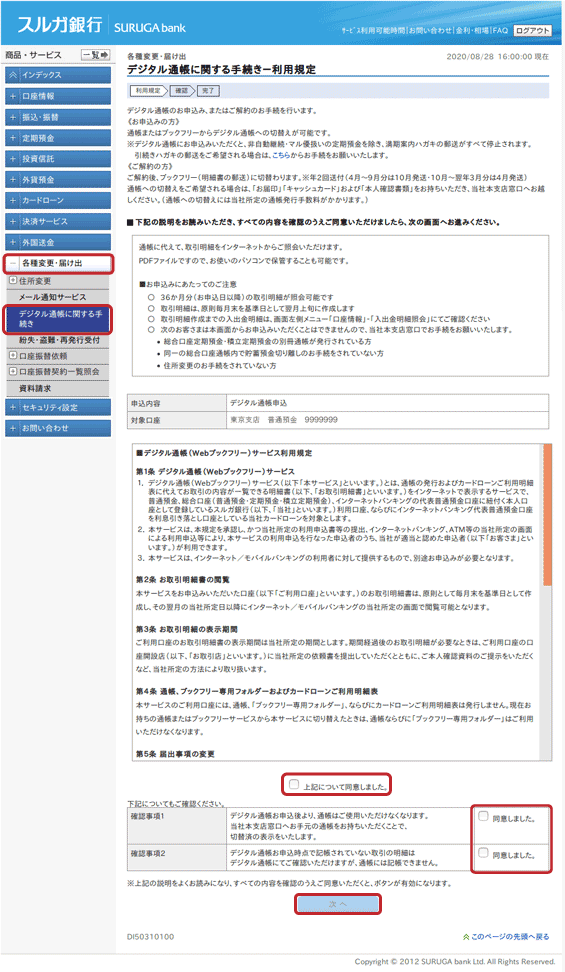Expand the 外貨預金 menu section
565x972 pixels.
58,180
